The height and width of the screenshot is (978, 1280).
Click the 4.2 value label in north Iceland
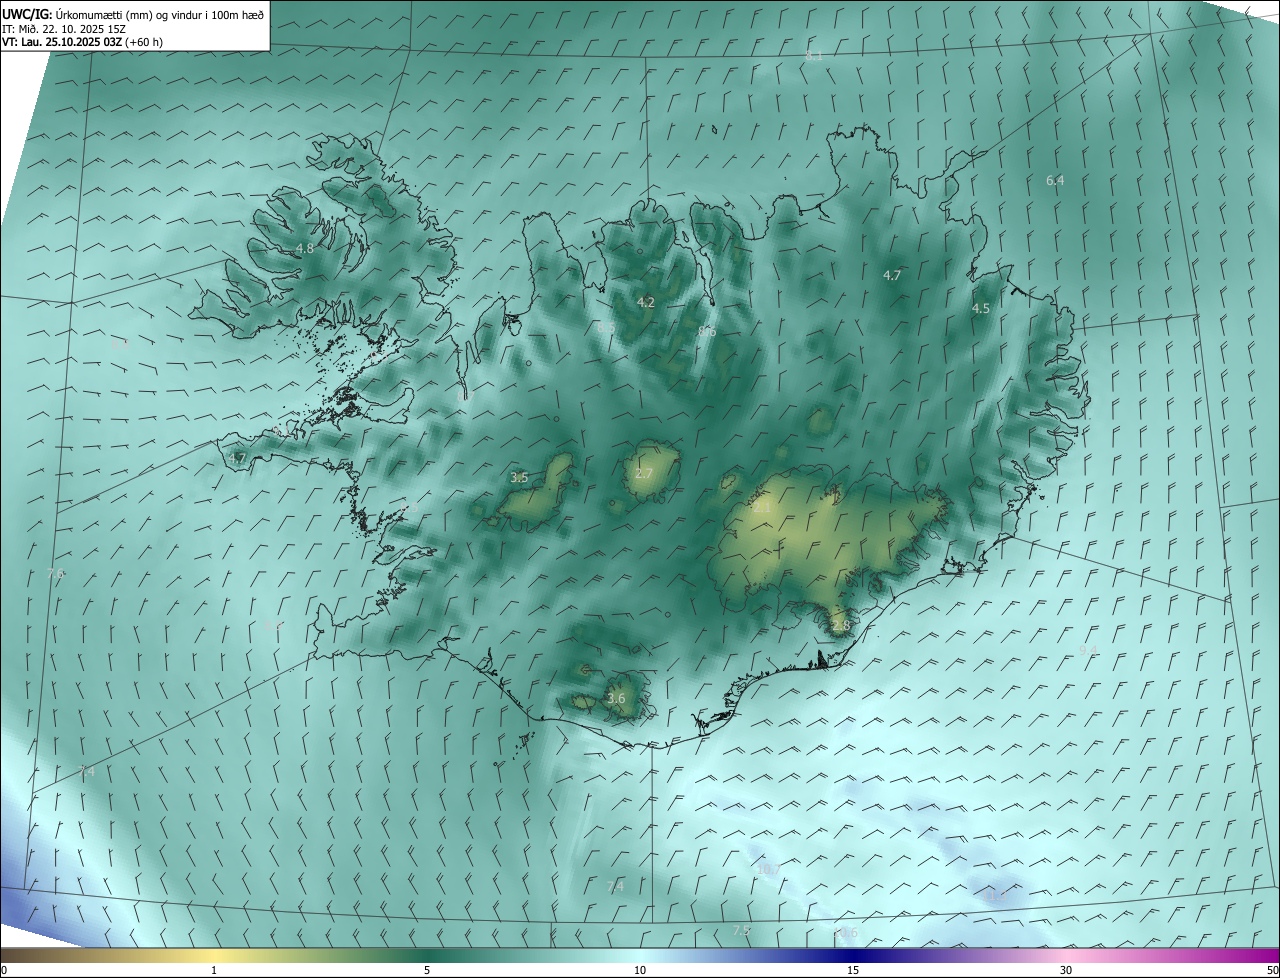[646, 302]
